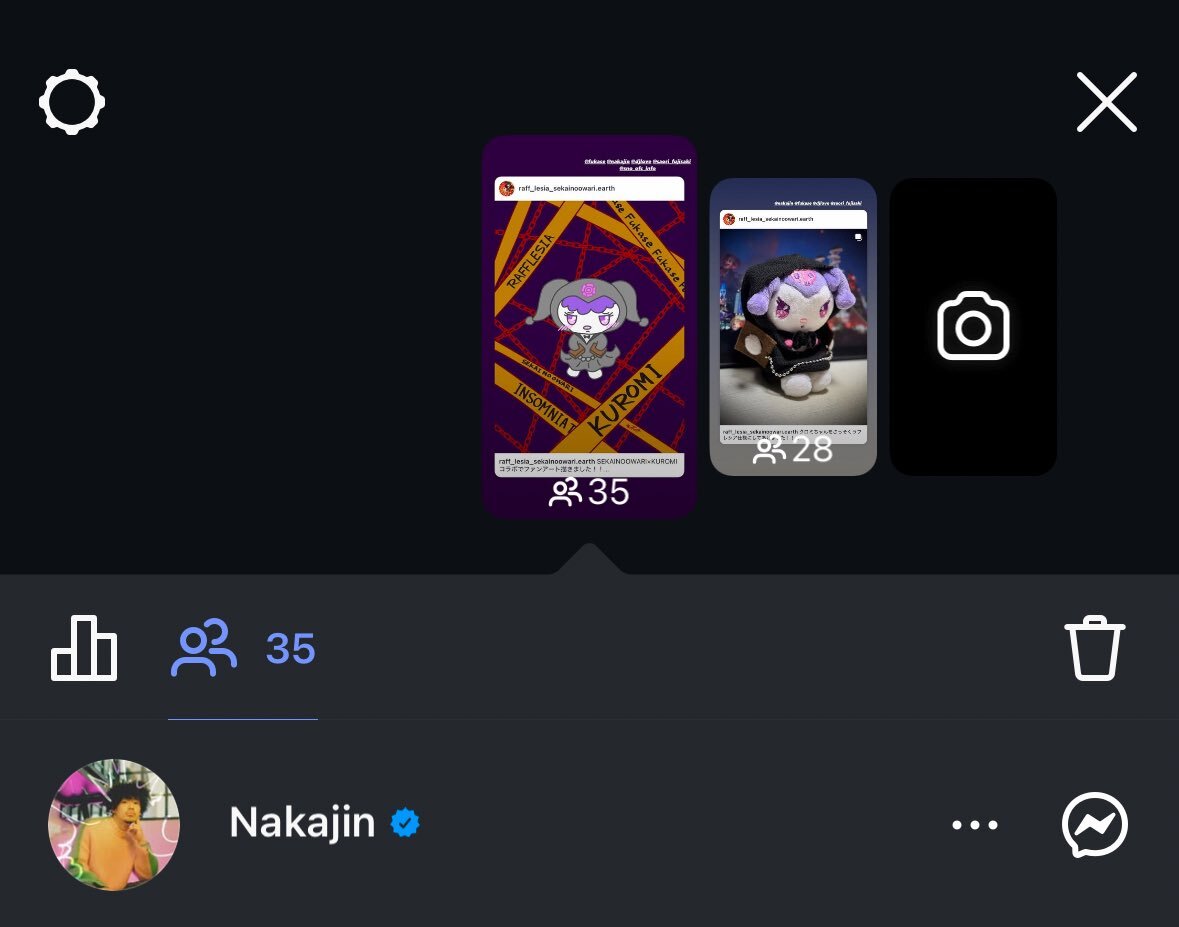Open story settings gear icon
The height and width of the screenshot is (927, 1179).
(x=72, y=102)
